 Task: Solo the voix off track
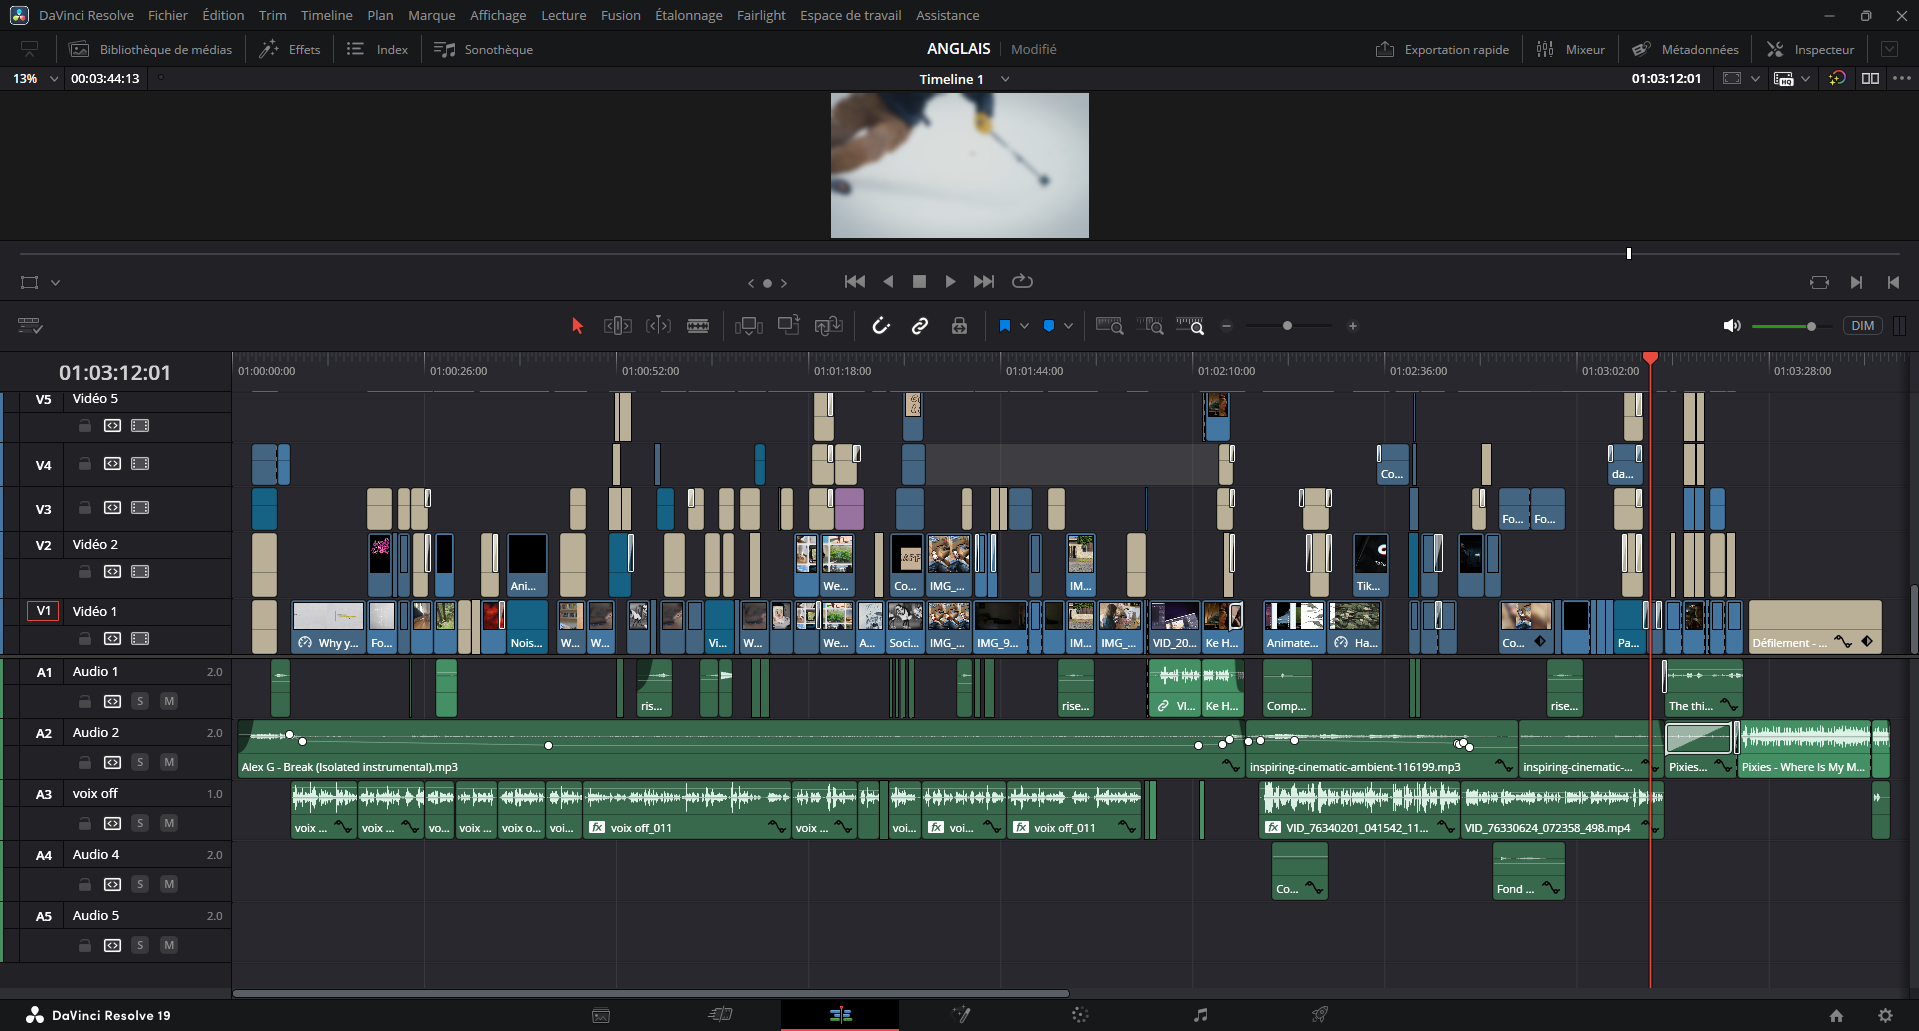pos(140,823)
